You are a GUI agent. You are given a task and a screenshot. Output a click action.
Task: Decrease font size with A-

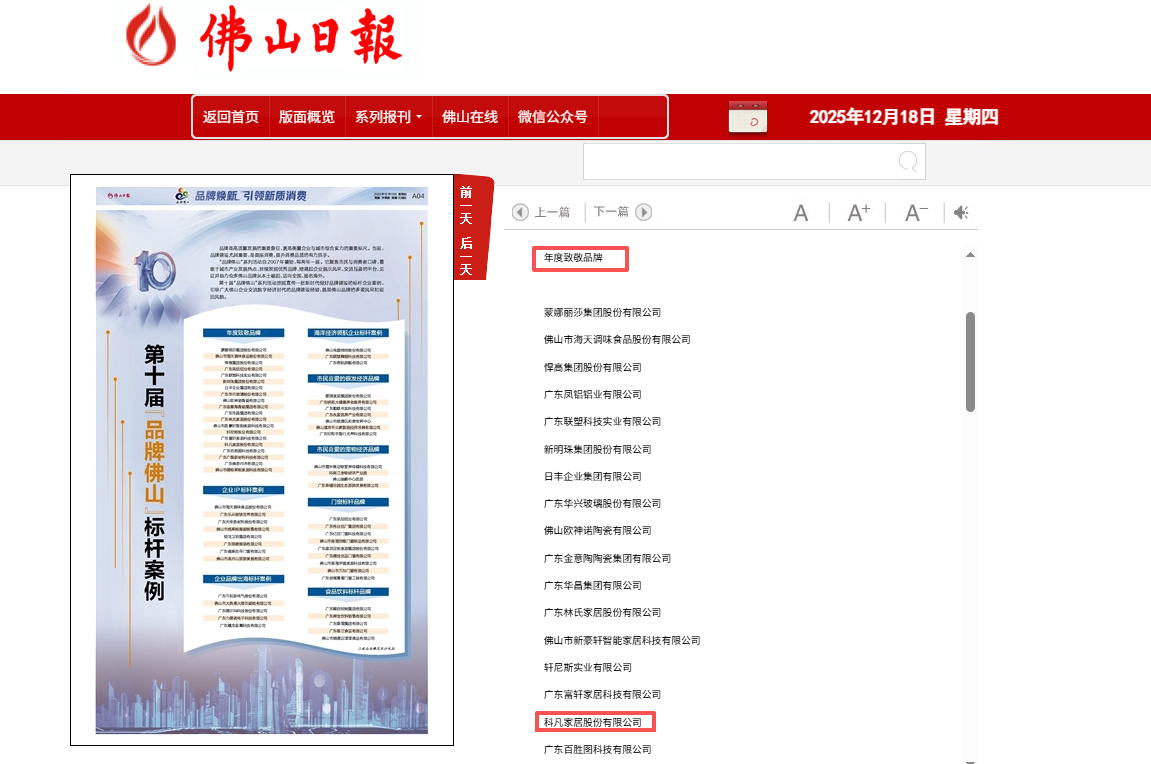pos(916,213)
